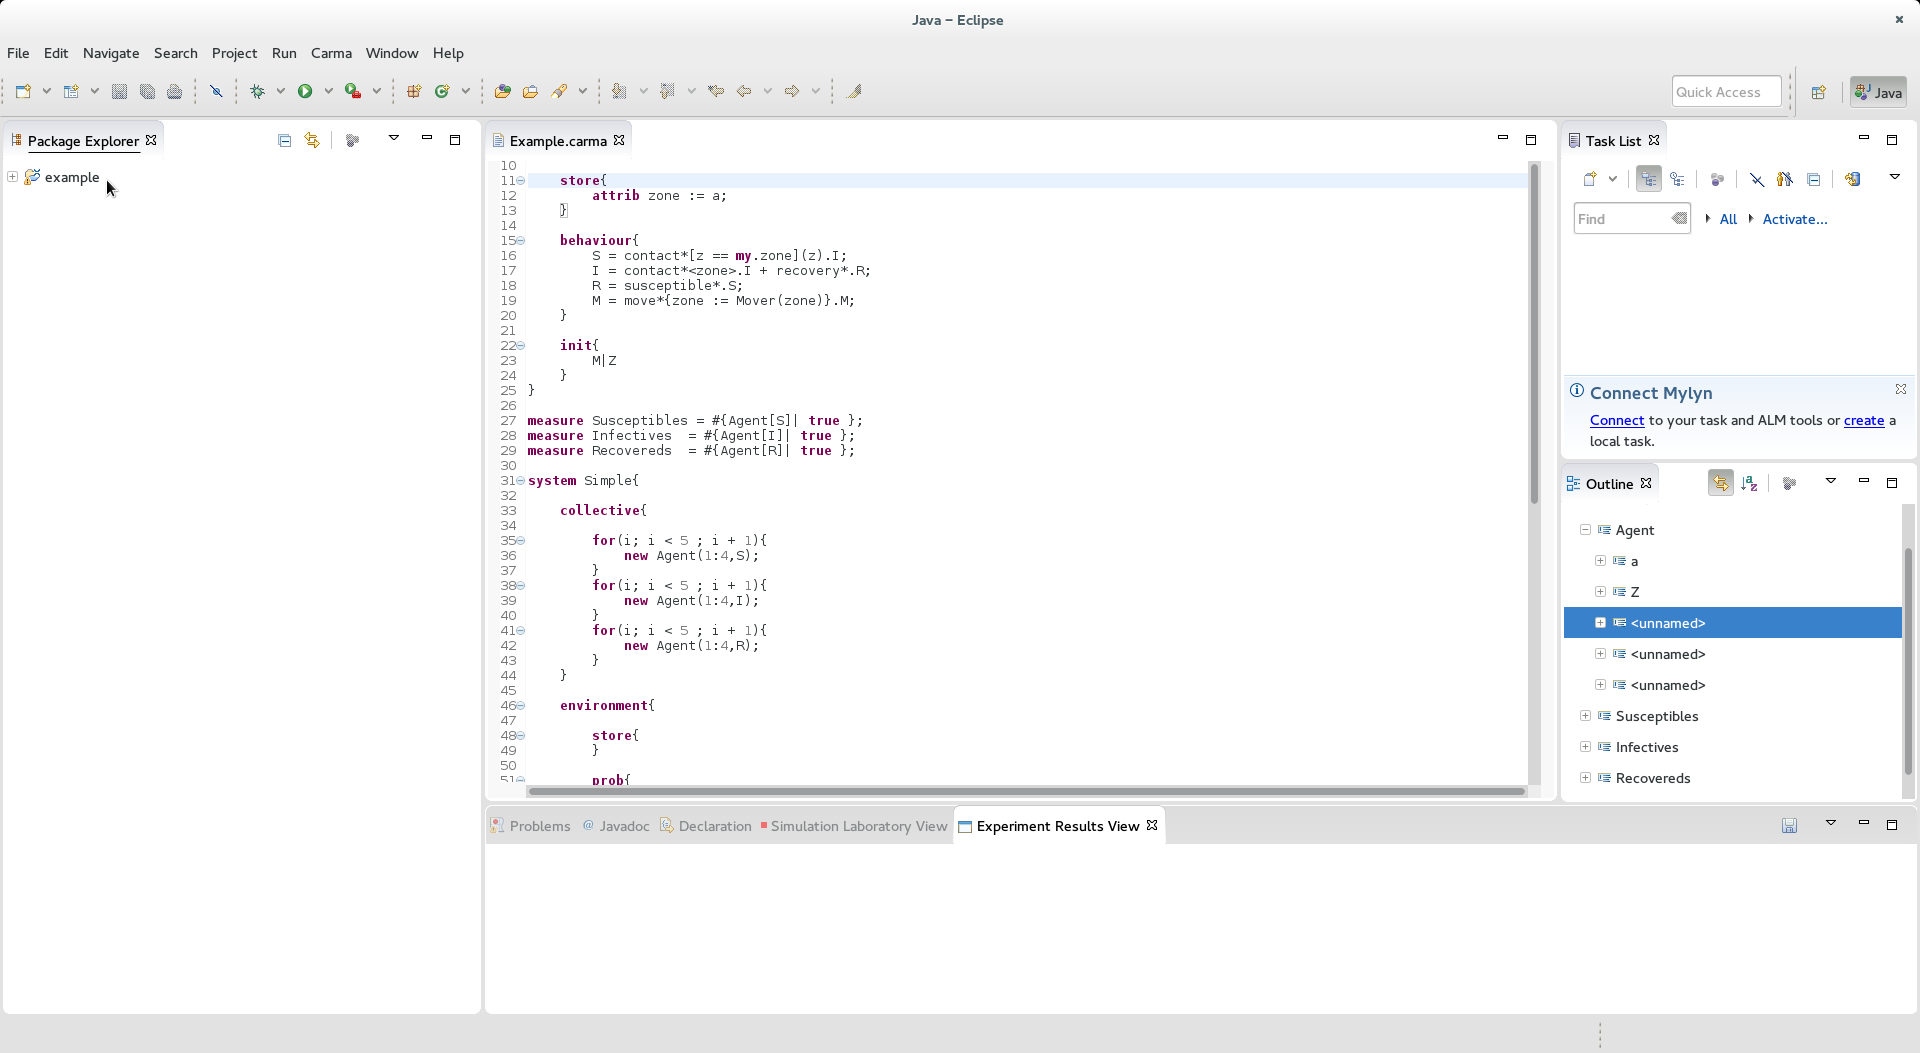The height and width of the screenshot is (1053, 1920).
Task: Click the Connect link in Mylyn panel
Action: pyautogui.click(x=1617, y=421)
